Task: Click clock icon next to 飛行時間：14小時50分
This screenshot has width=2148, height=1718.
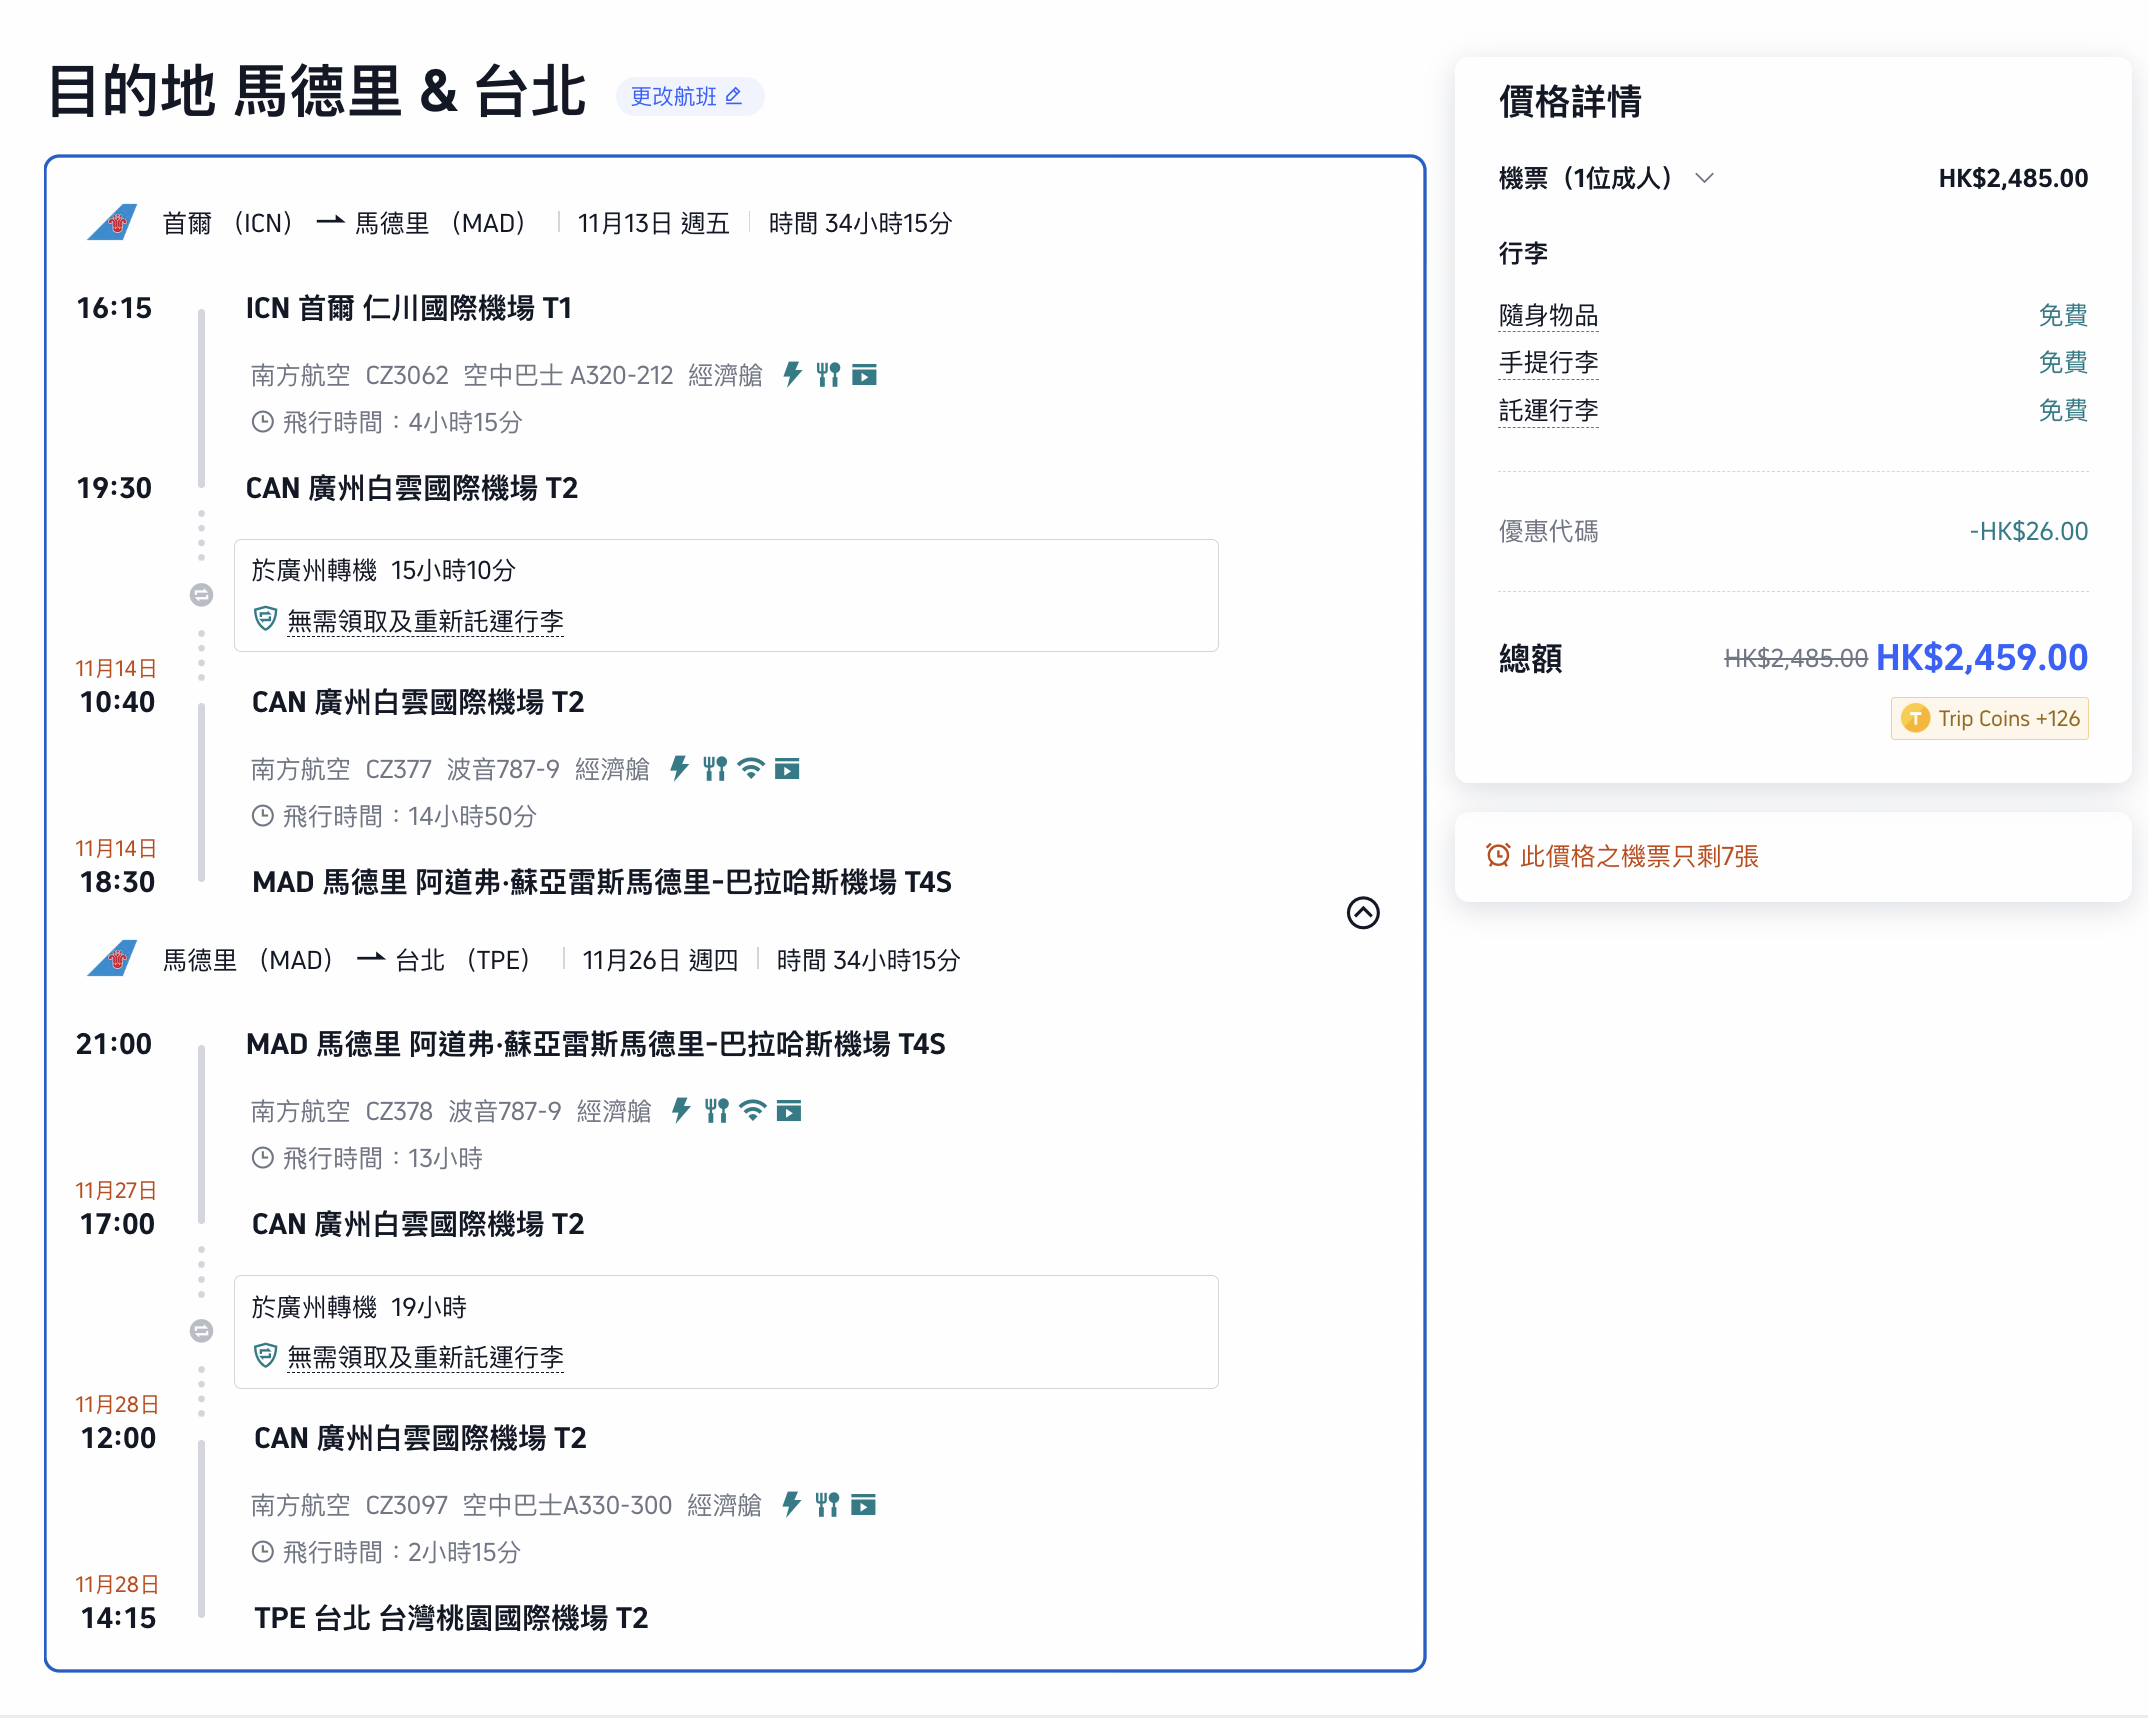Action: [262, 816]
